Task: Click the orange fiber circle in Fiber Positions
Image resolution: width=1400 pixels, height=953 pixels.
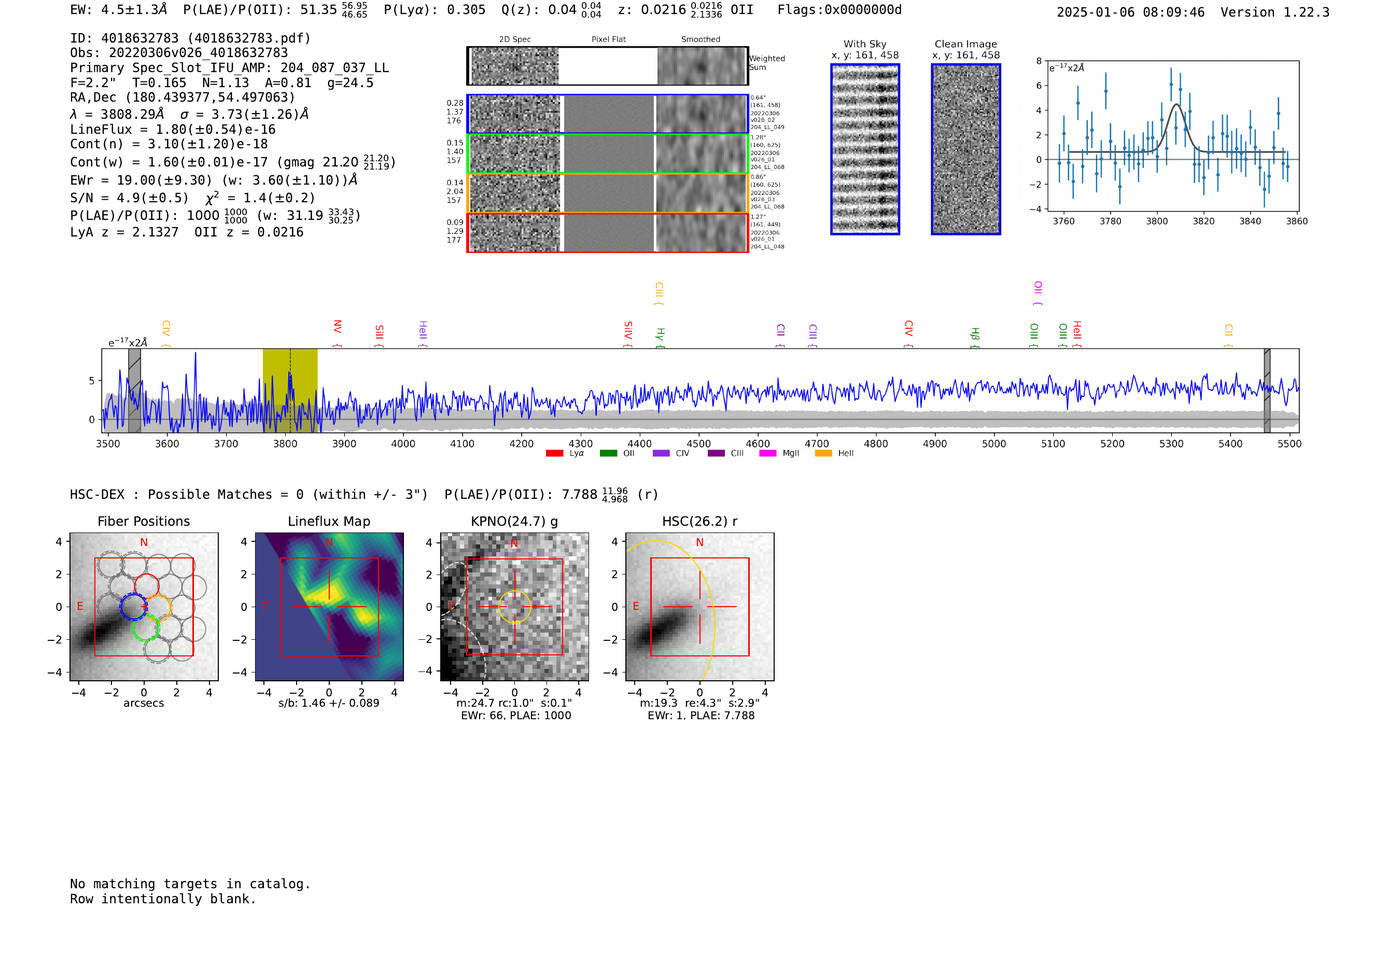Action: (x=158, y=606)
